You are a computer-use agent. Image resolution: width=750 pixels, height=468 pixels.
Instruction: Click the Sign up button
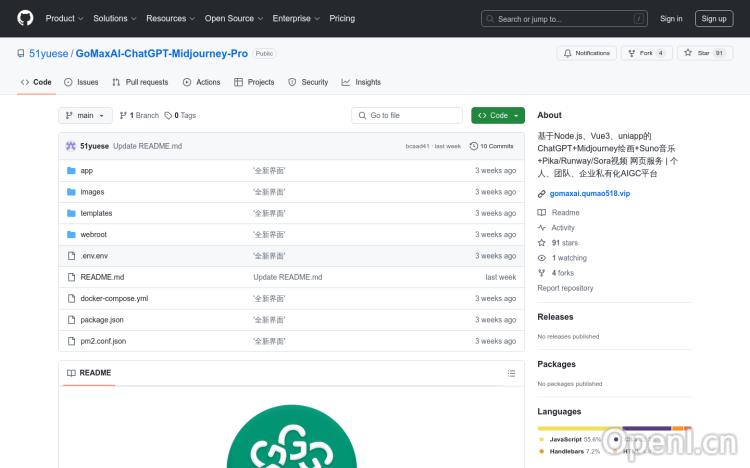pos(714,18)
